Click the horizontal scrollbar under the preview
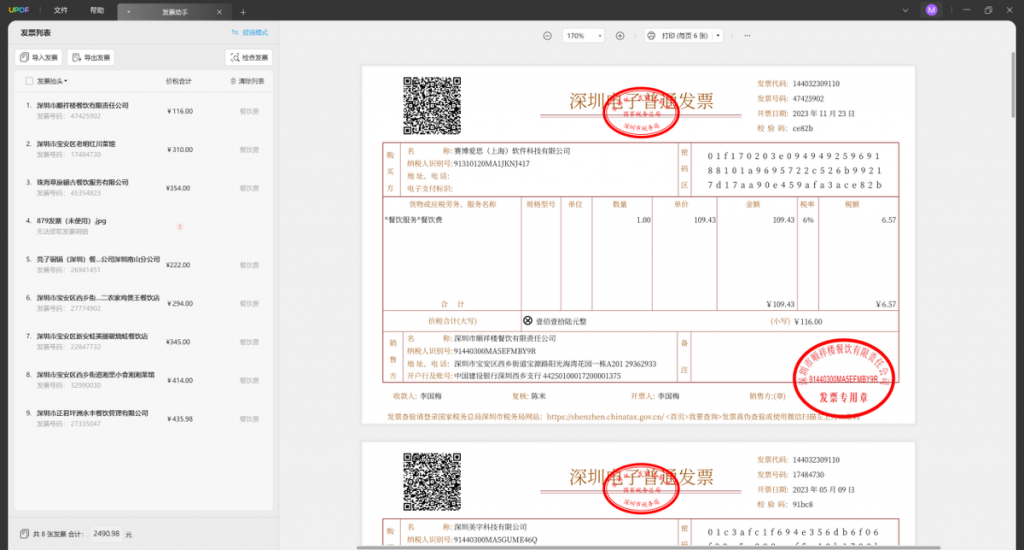 coord(648,547)
